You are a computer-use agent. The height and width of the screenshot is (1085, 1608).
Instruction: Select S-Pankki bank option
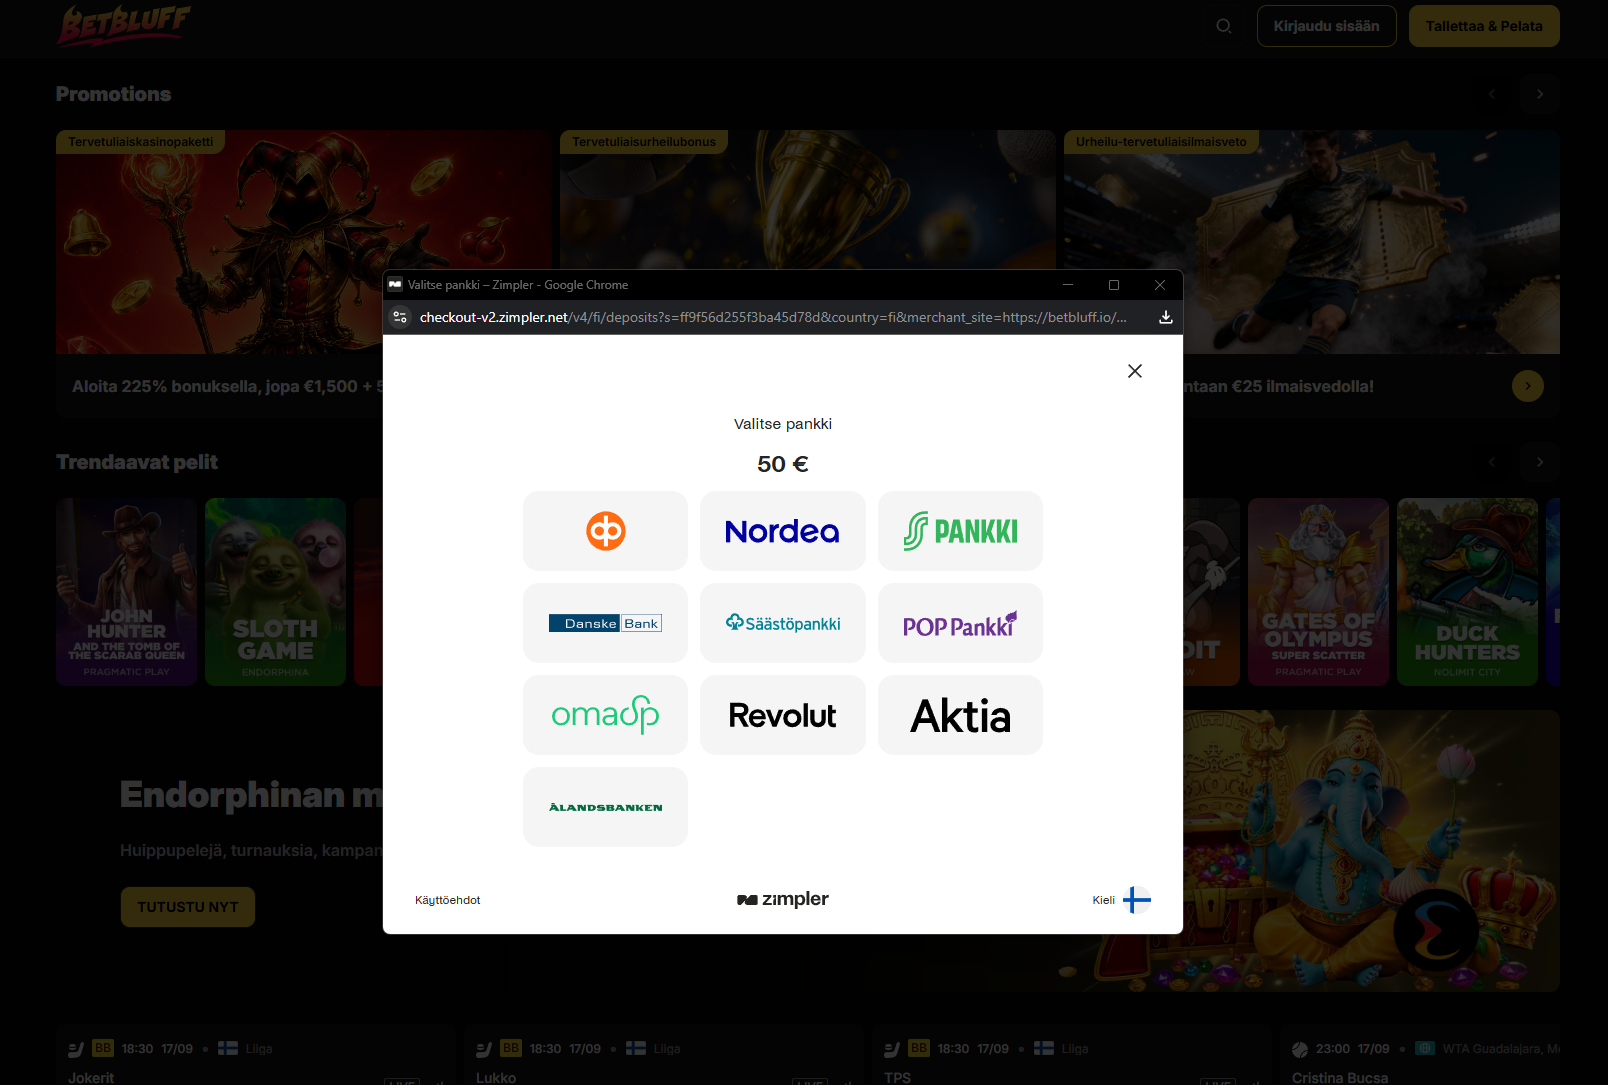click(960, 531)
